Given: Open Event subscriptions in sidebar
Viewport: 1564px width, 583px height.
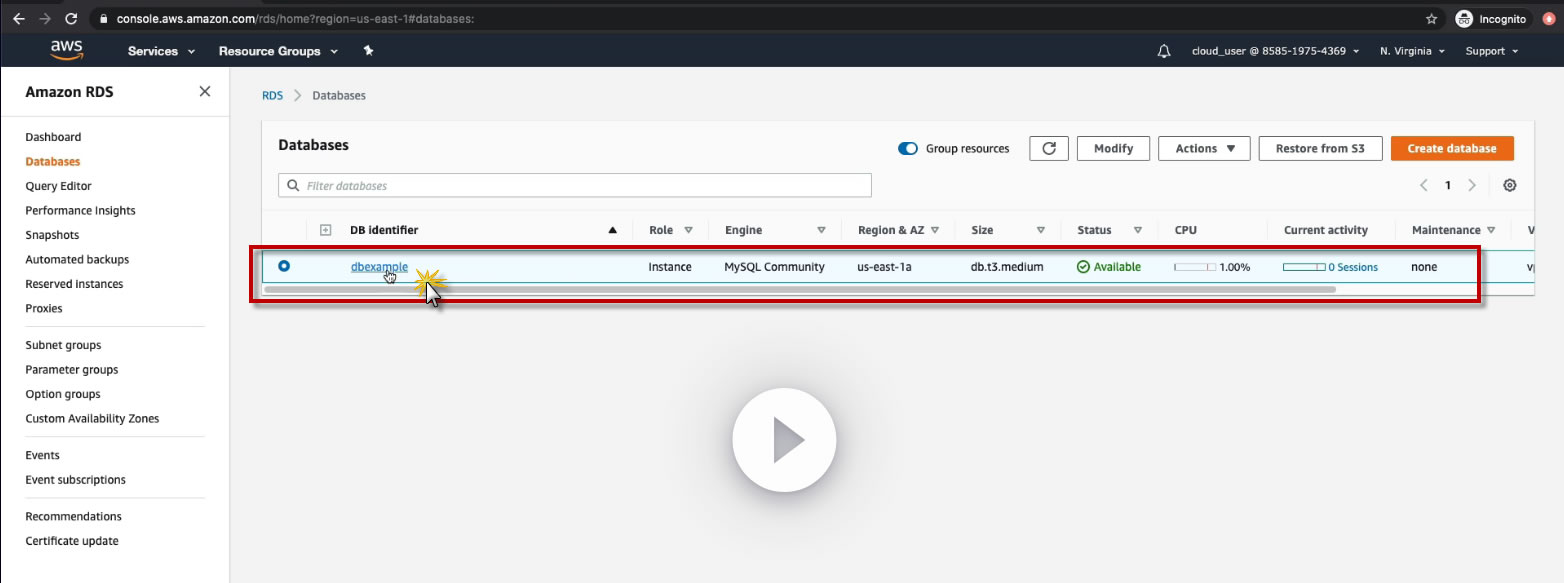Looking at the screenshot, I should point(75,480).
